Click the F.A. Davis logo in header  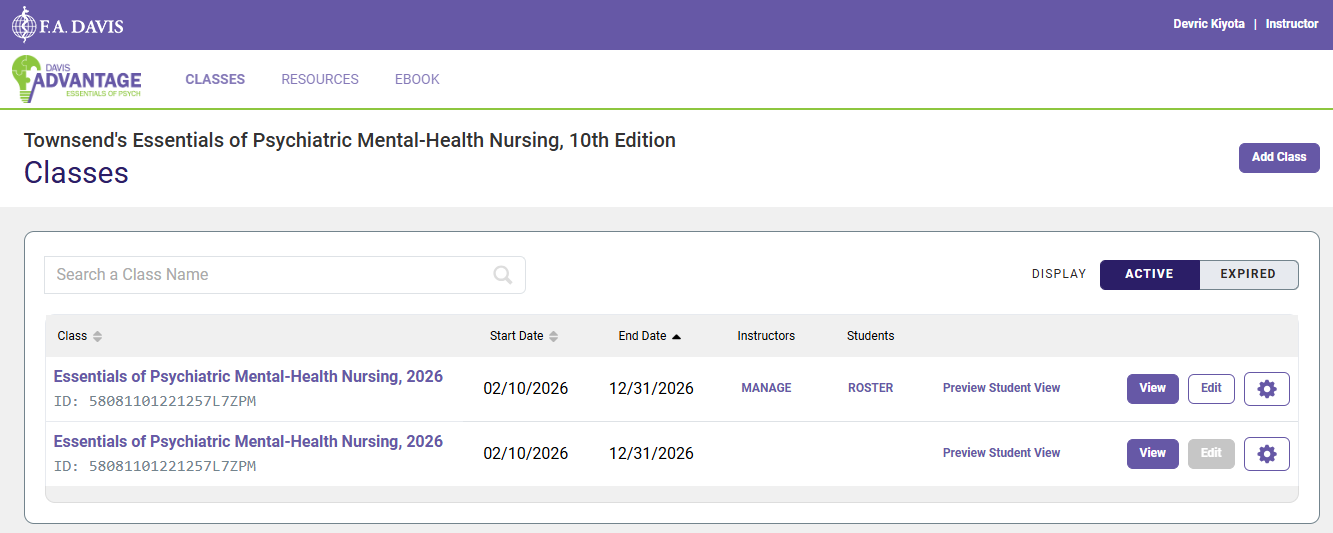click(67, 24)
